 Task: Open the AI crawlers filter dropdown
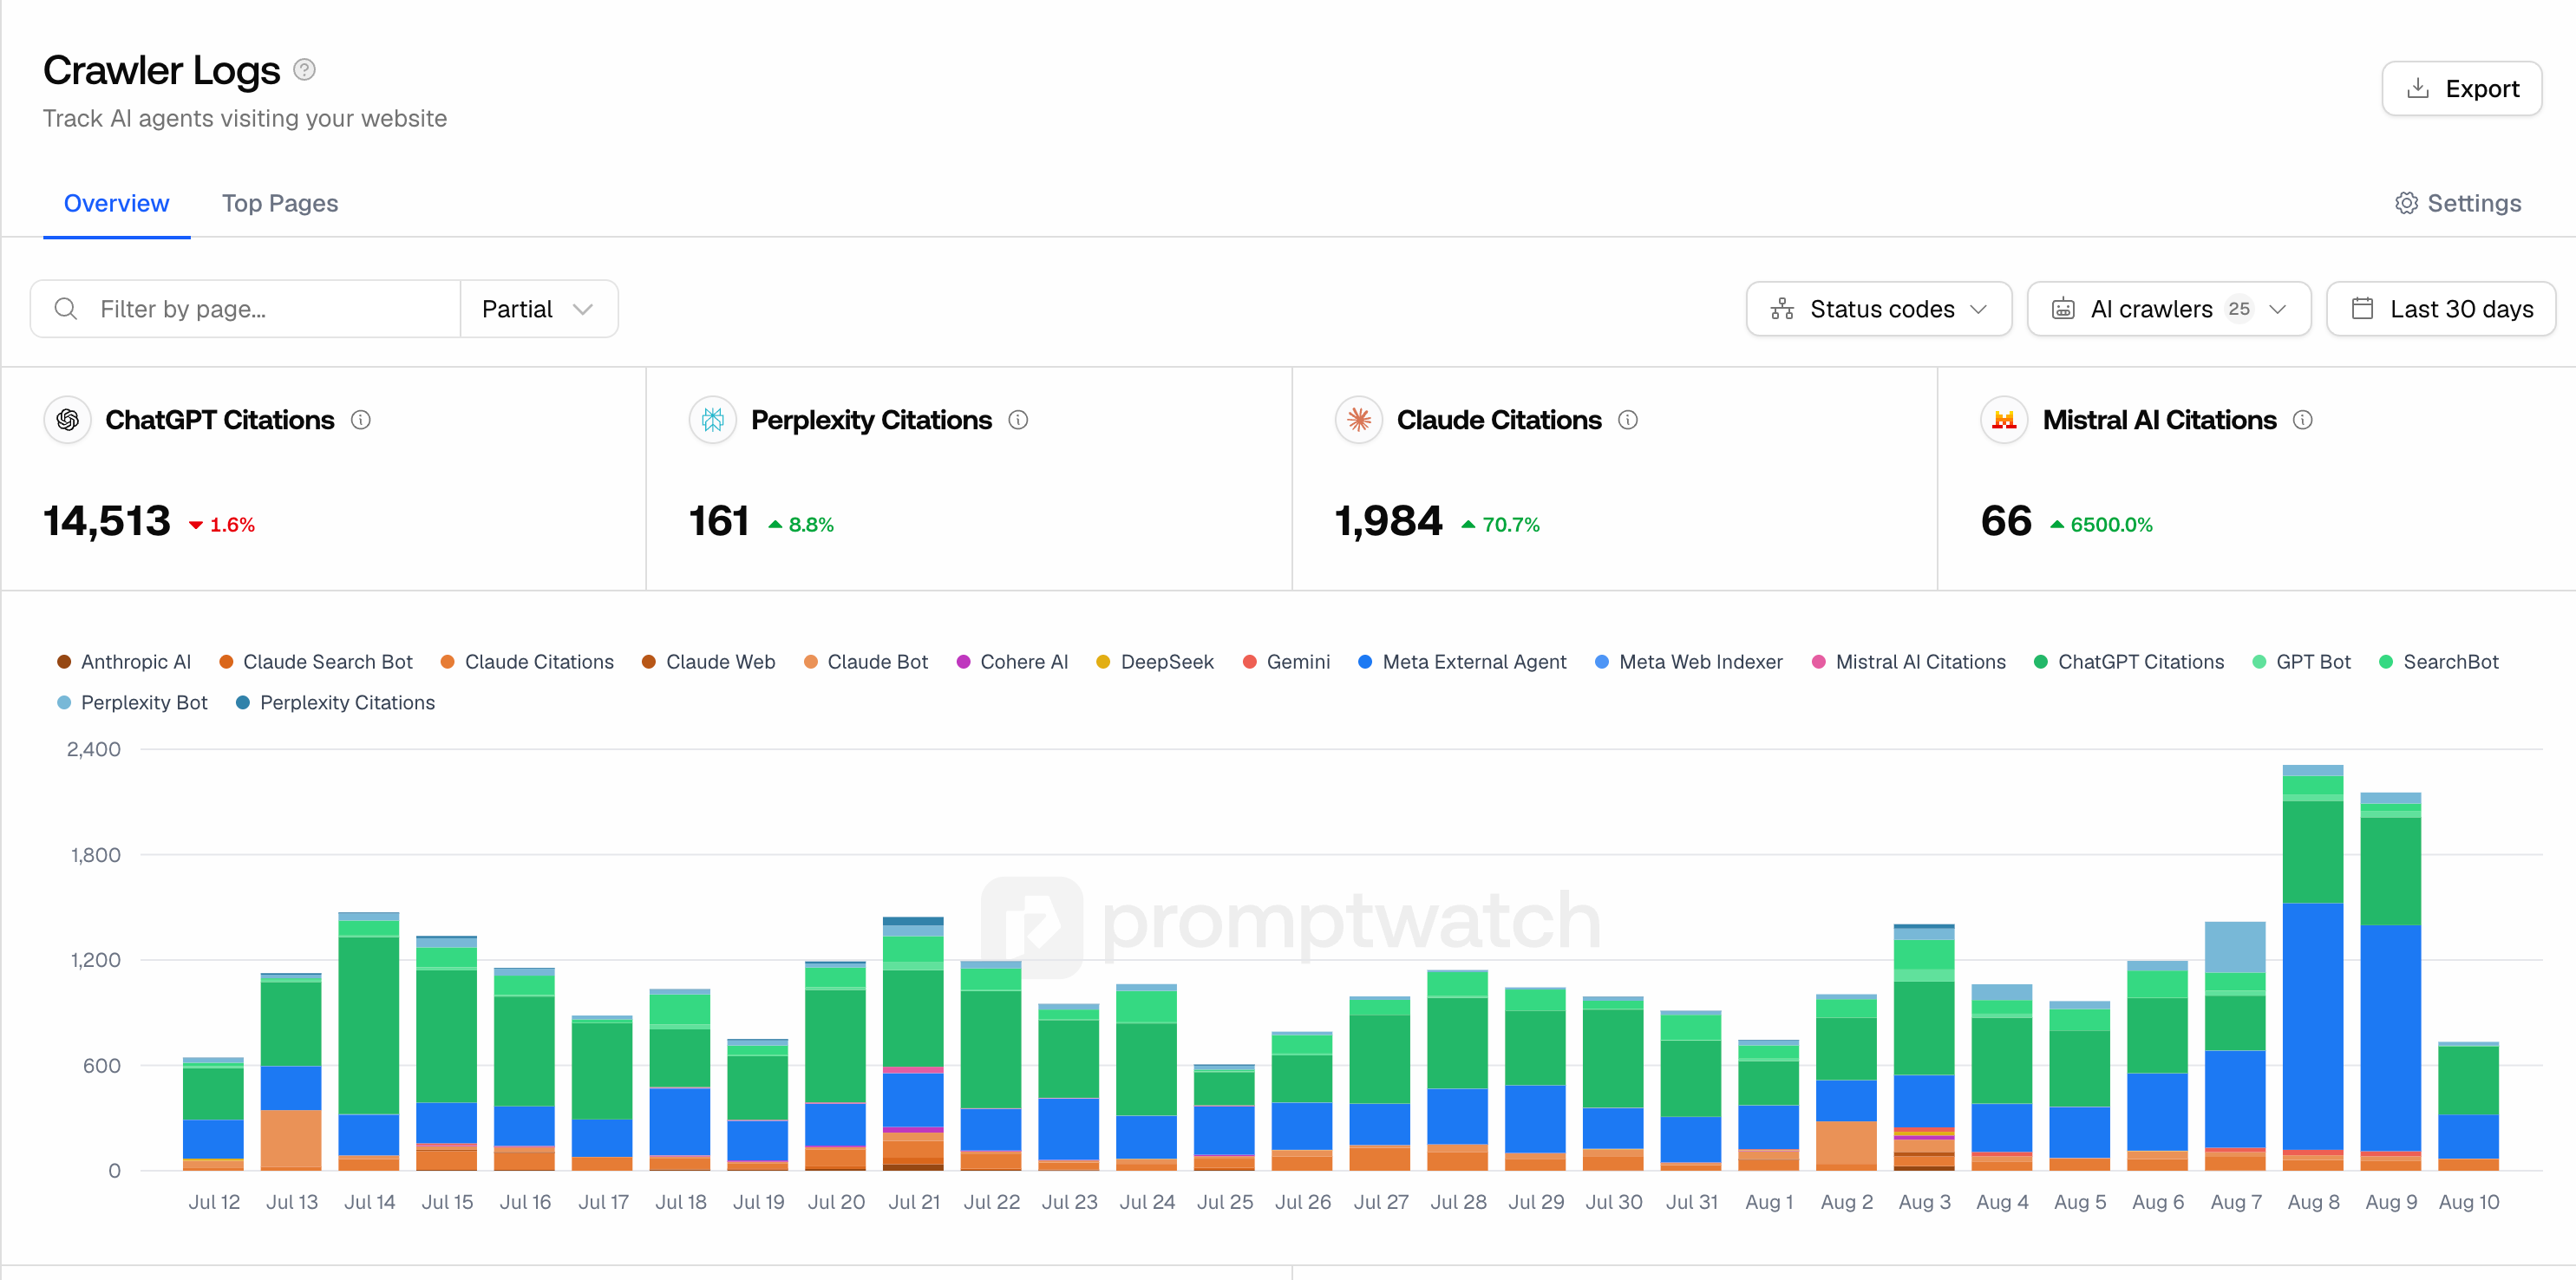coord(2169,309)
